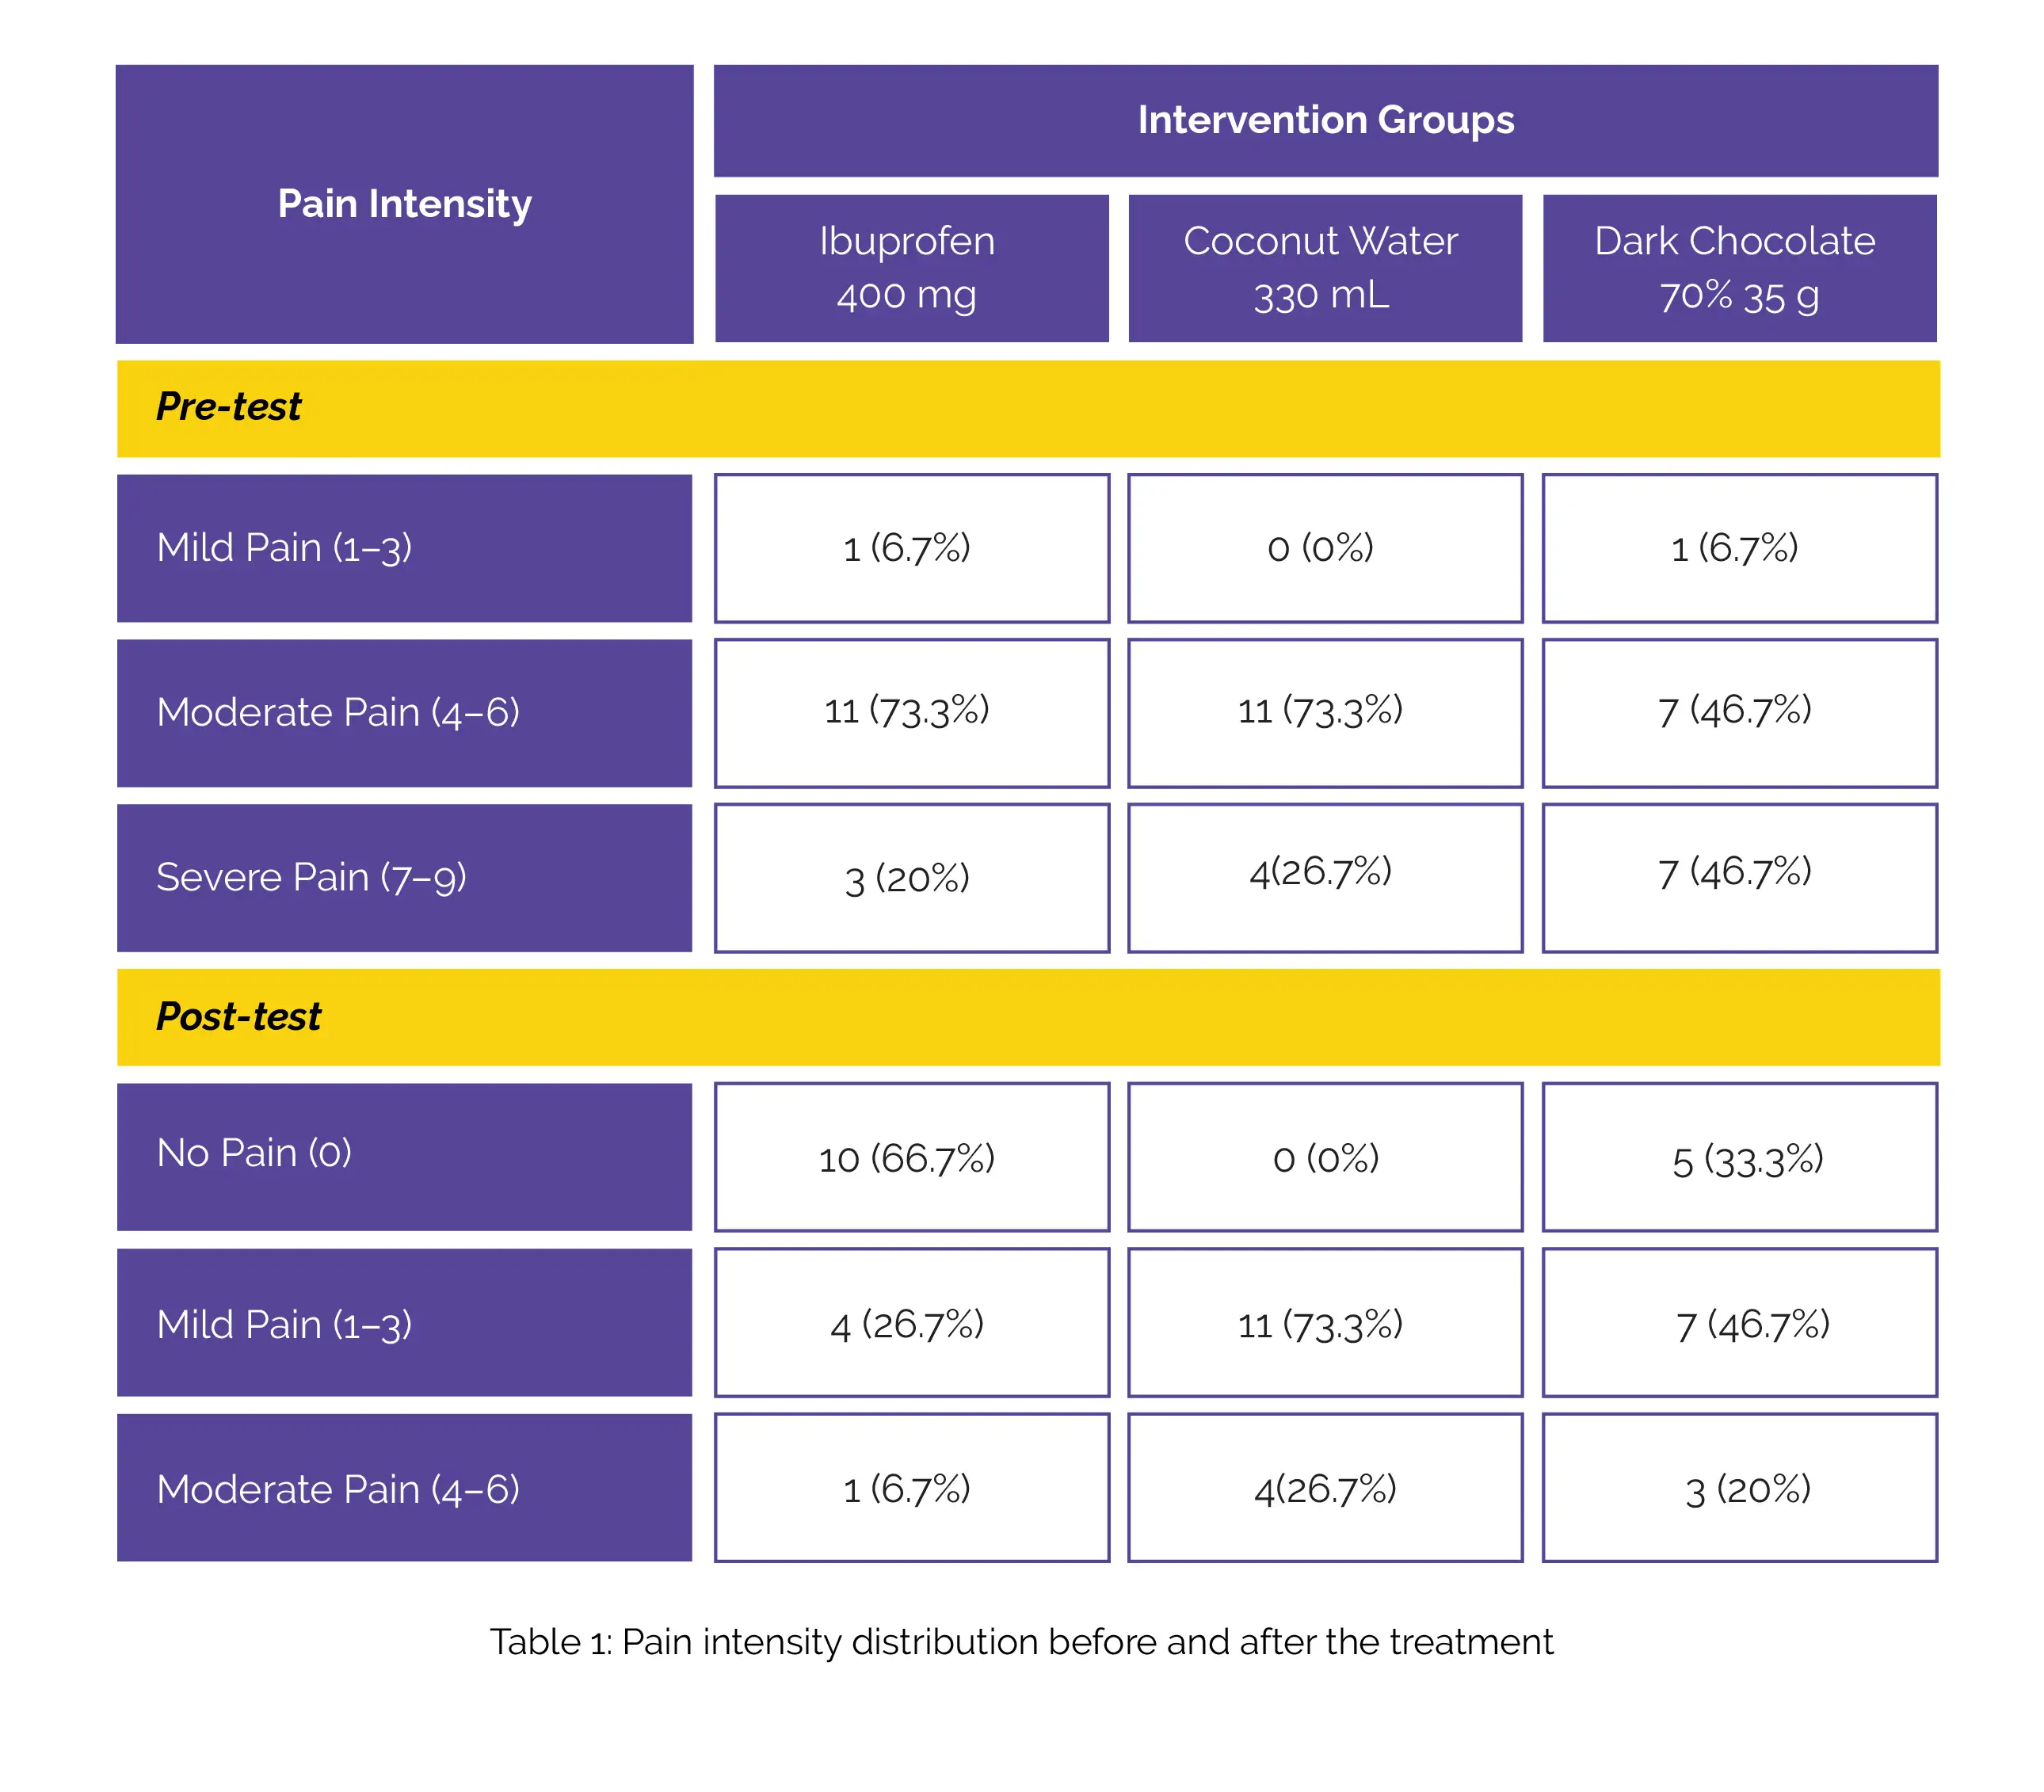Click the Severe Pain (7–9) row label
The height and width of the screenshot is (1792, 2044).
404,878
